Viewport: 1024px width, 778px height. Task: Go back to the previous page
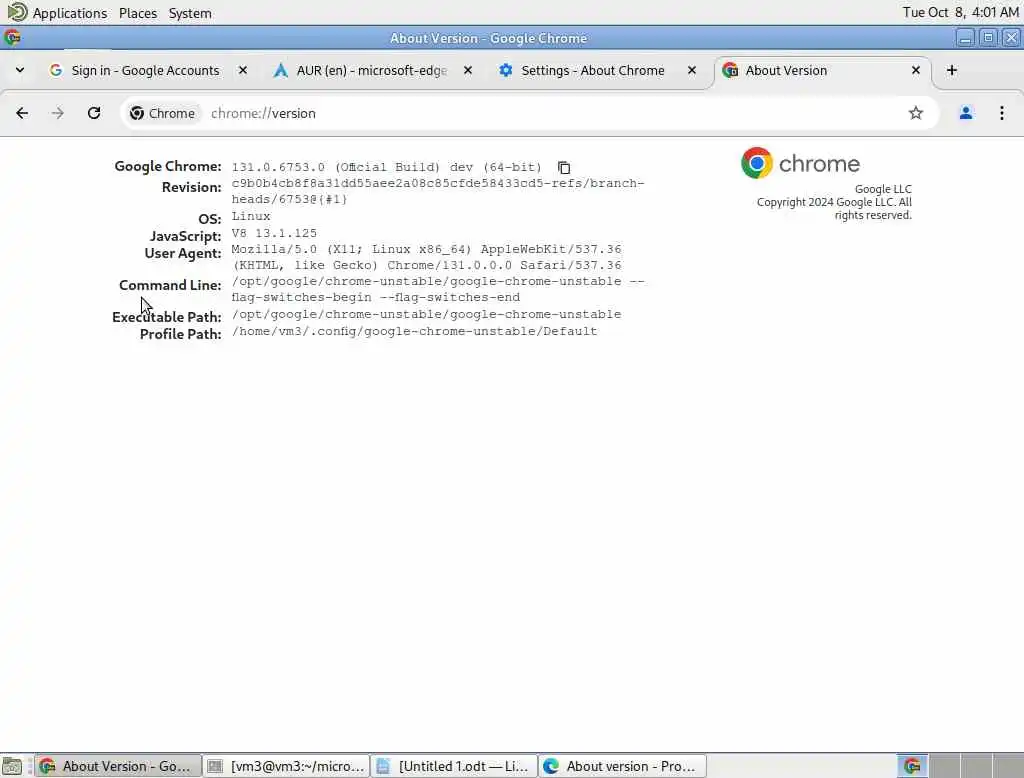point(22,113)
